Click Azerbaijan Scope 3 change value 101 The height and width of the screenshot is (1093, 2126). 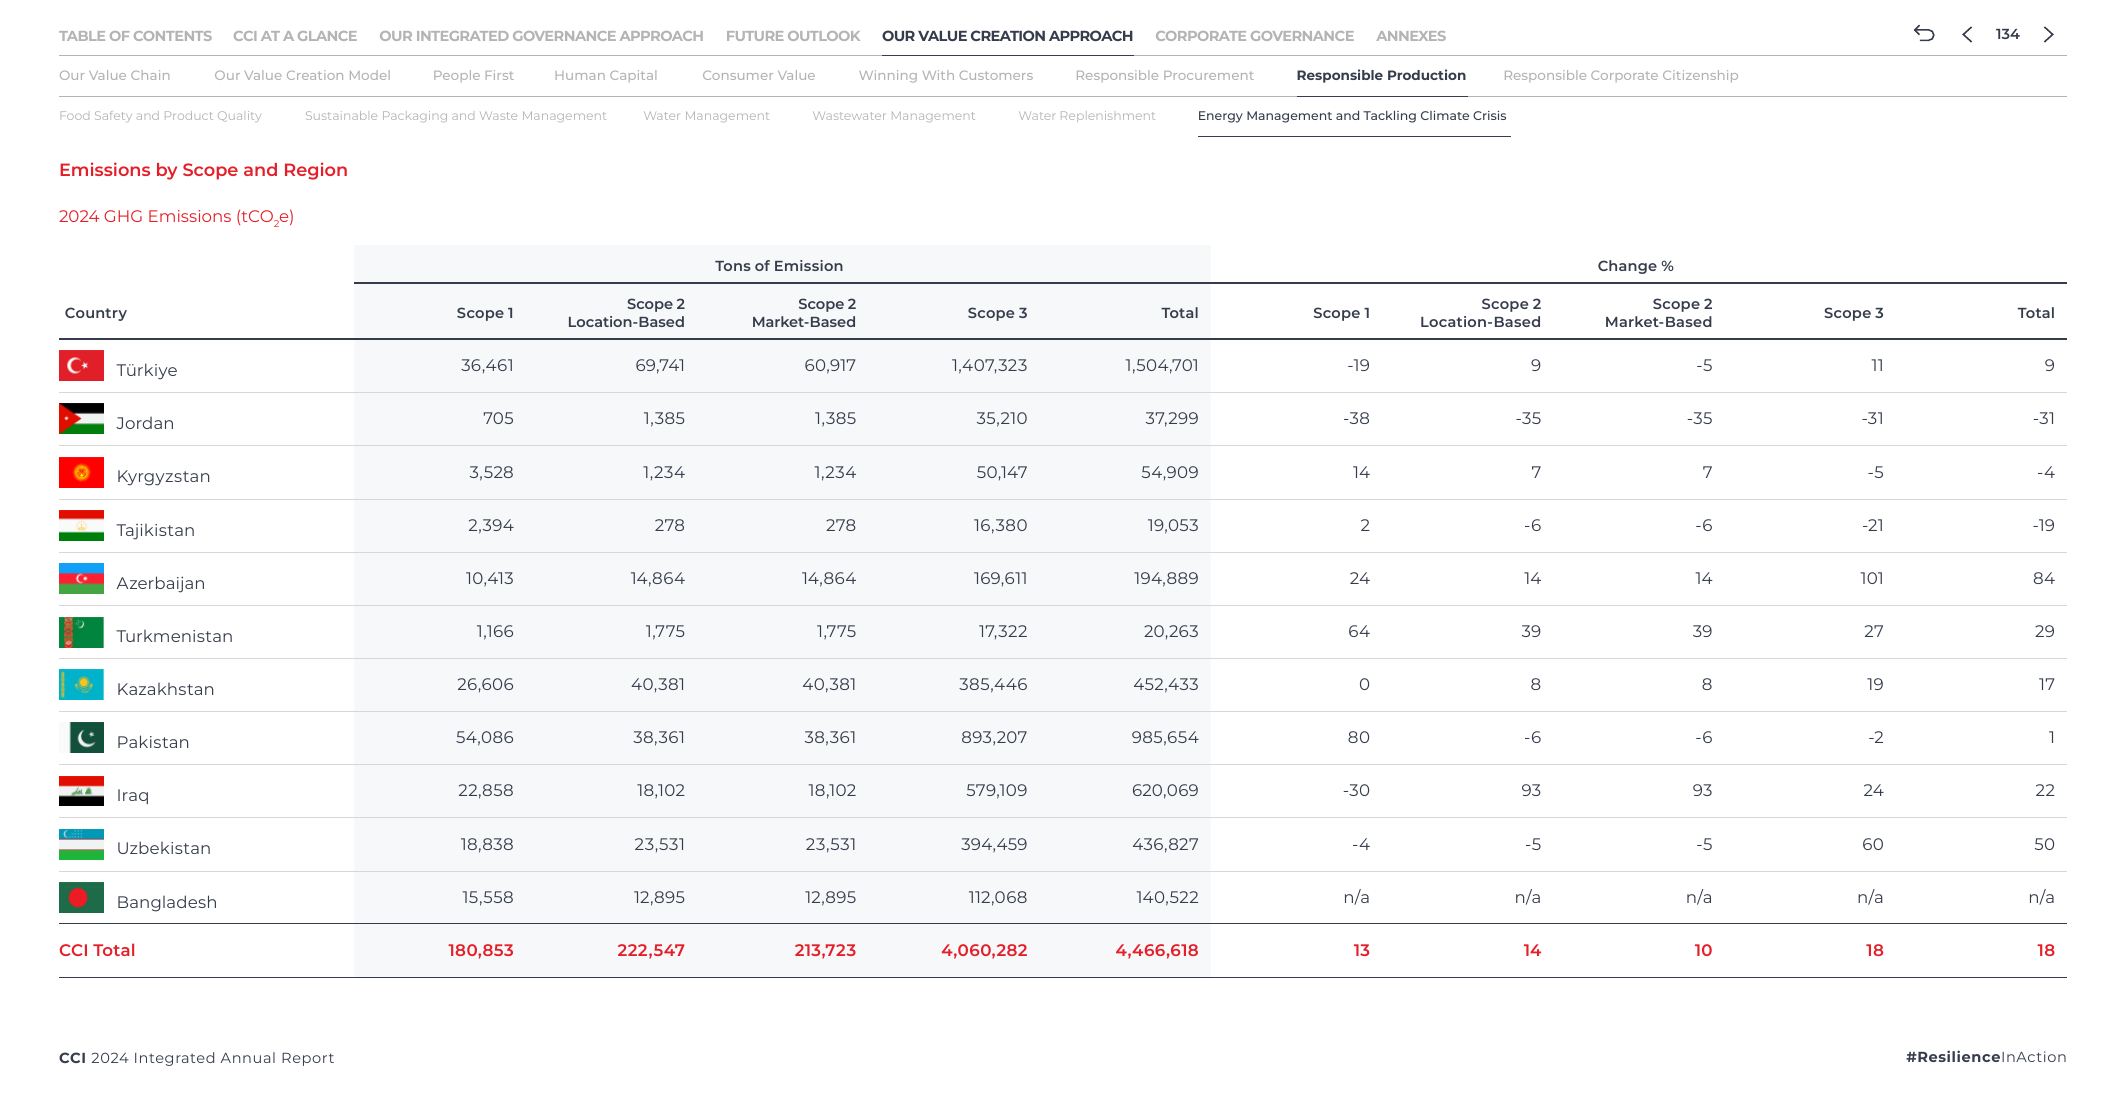tap(1871, 578)
